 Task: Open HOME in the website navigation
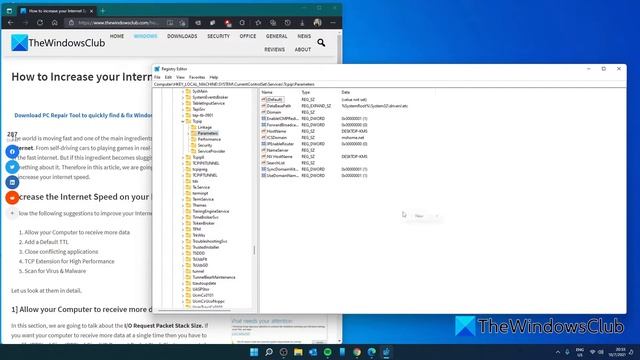click(117, 36)
